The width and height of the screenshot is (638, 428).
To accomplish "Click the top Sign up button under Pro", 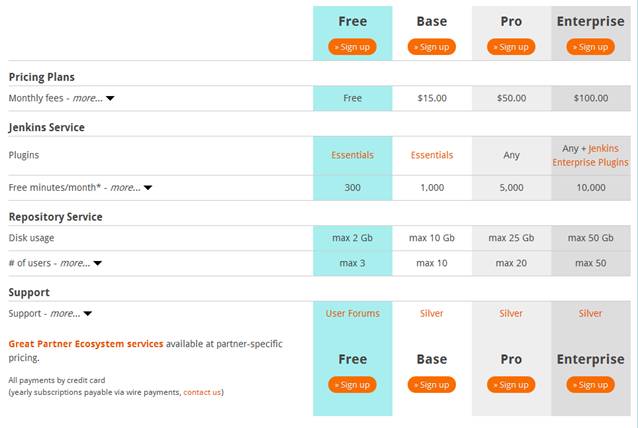I will click(511, 47).
